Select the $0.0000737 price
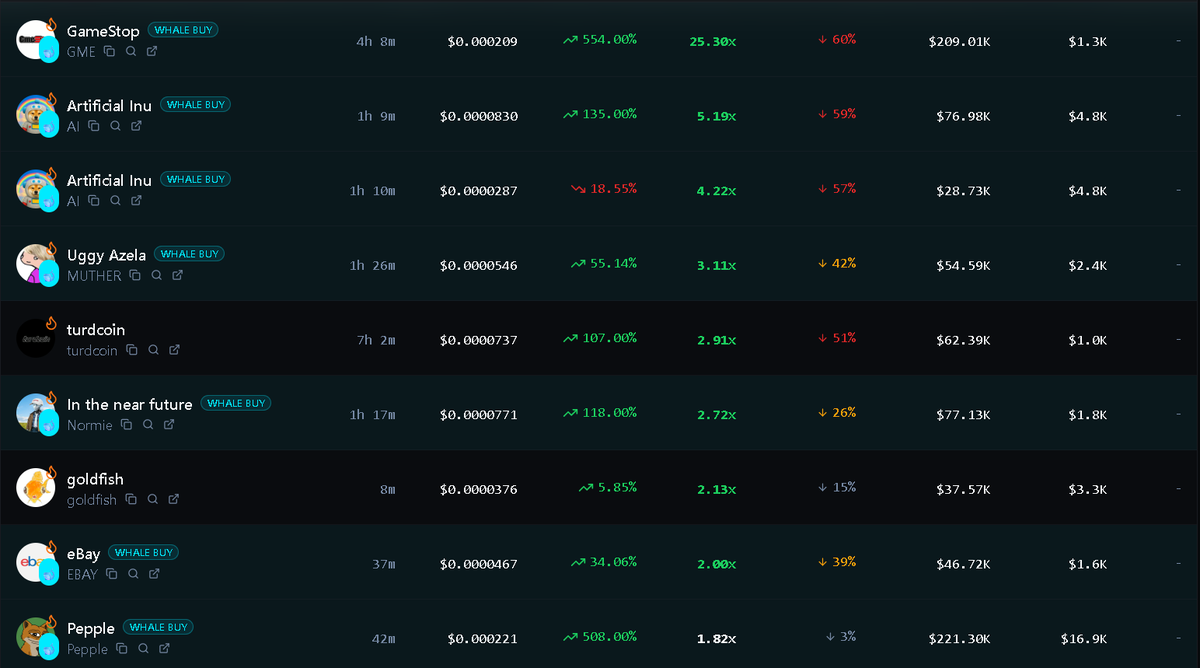Viewport: 1200px width, 668px height. 479,340
